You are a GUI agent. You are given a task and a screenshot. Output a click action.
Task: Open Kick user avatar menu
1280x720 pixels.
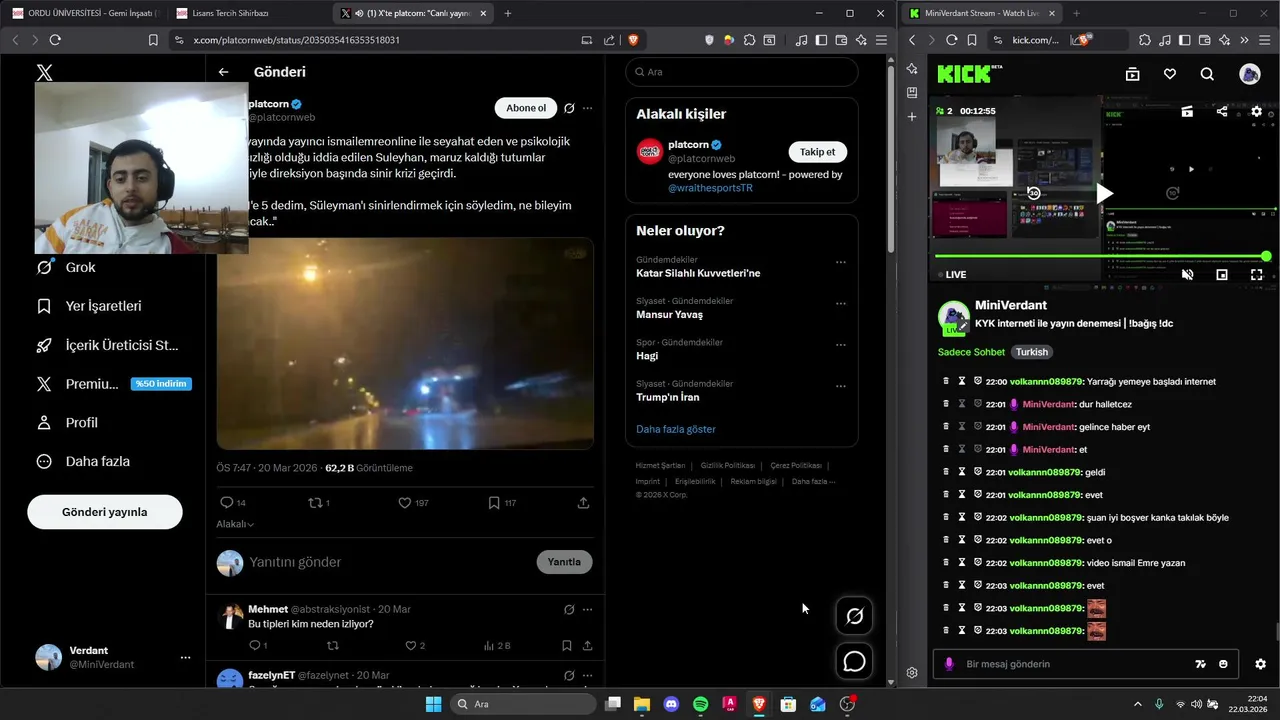1250,74
